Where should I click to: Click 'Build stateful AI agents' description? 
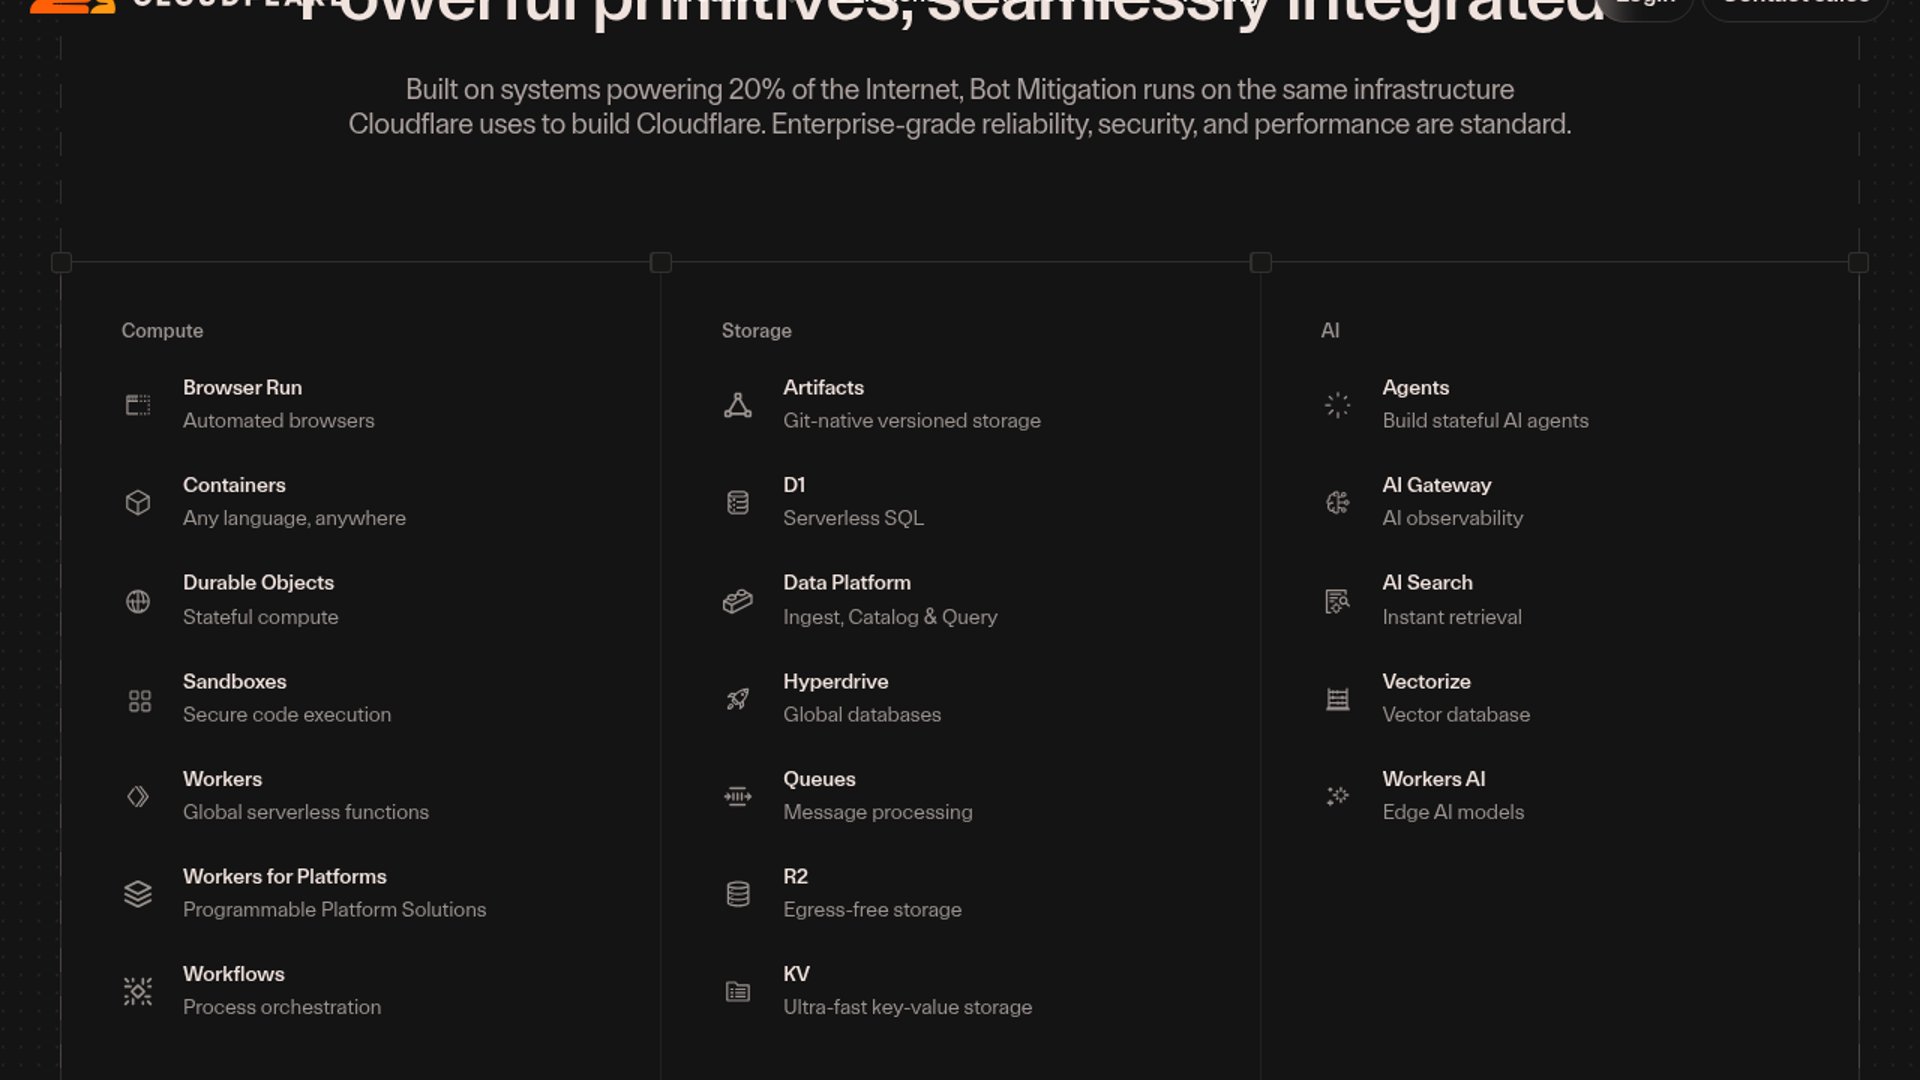pyautogui.click(x=1485, y=421)
